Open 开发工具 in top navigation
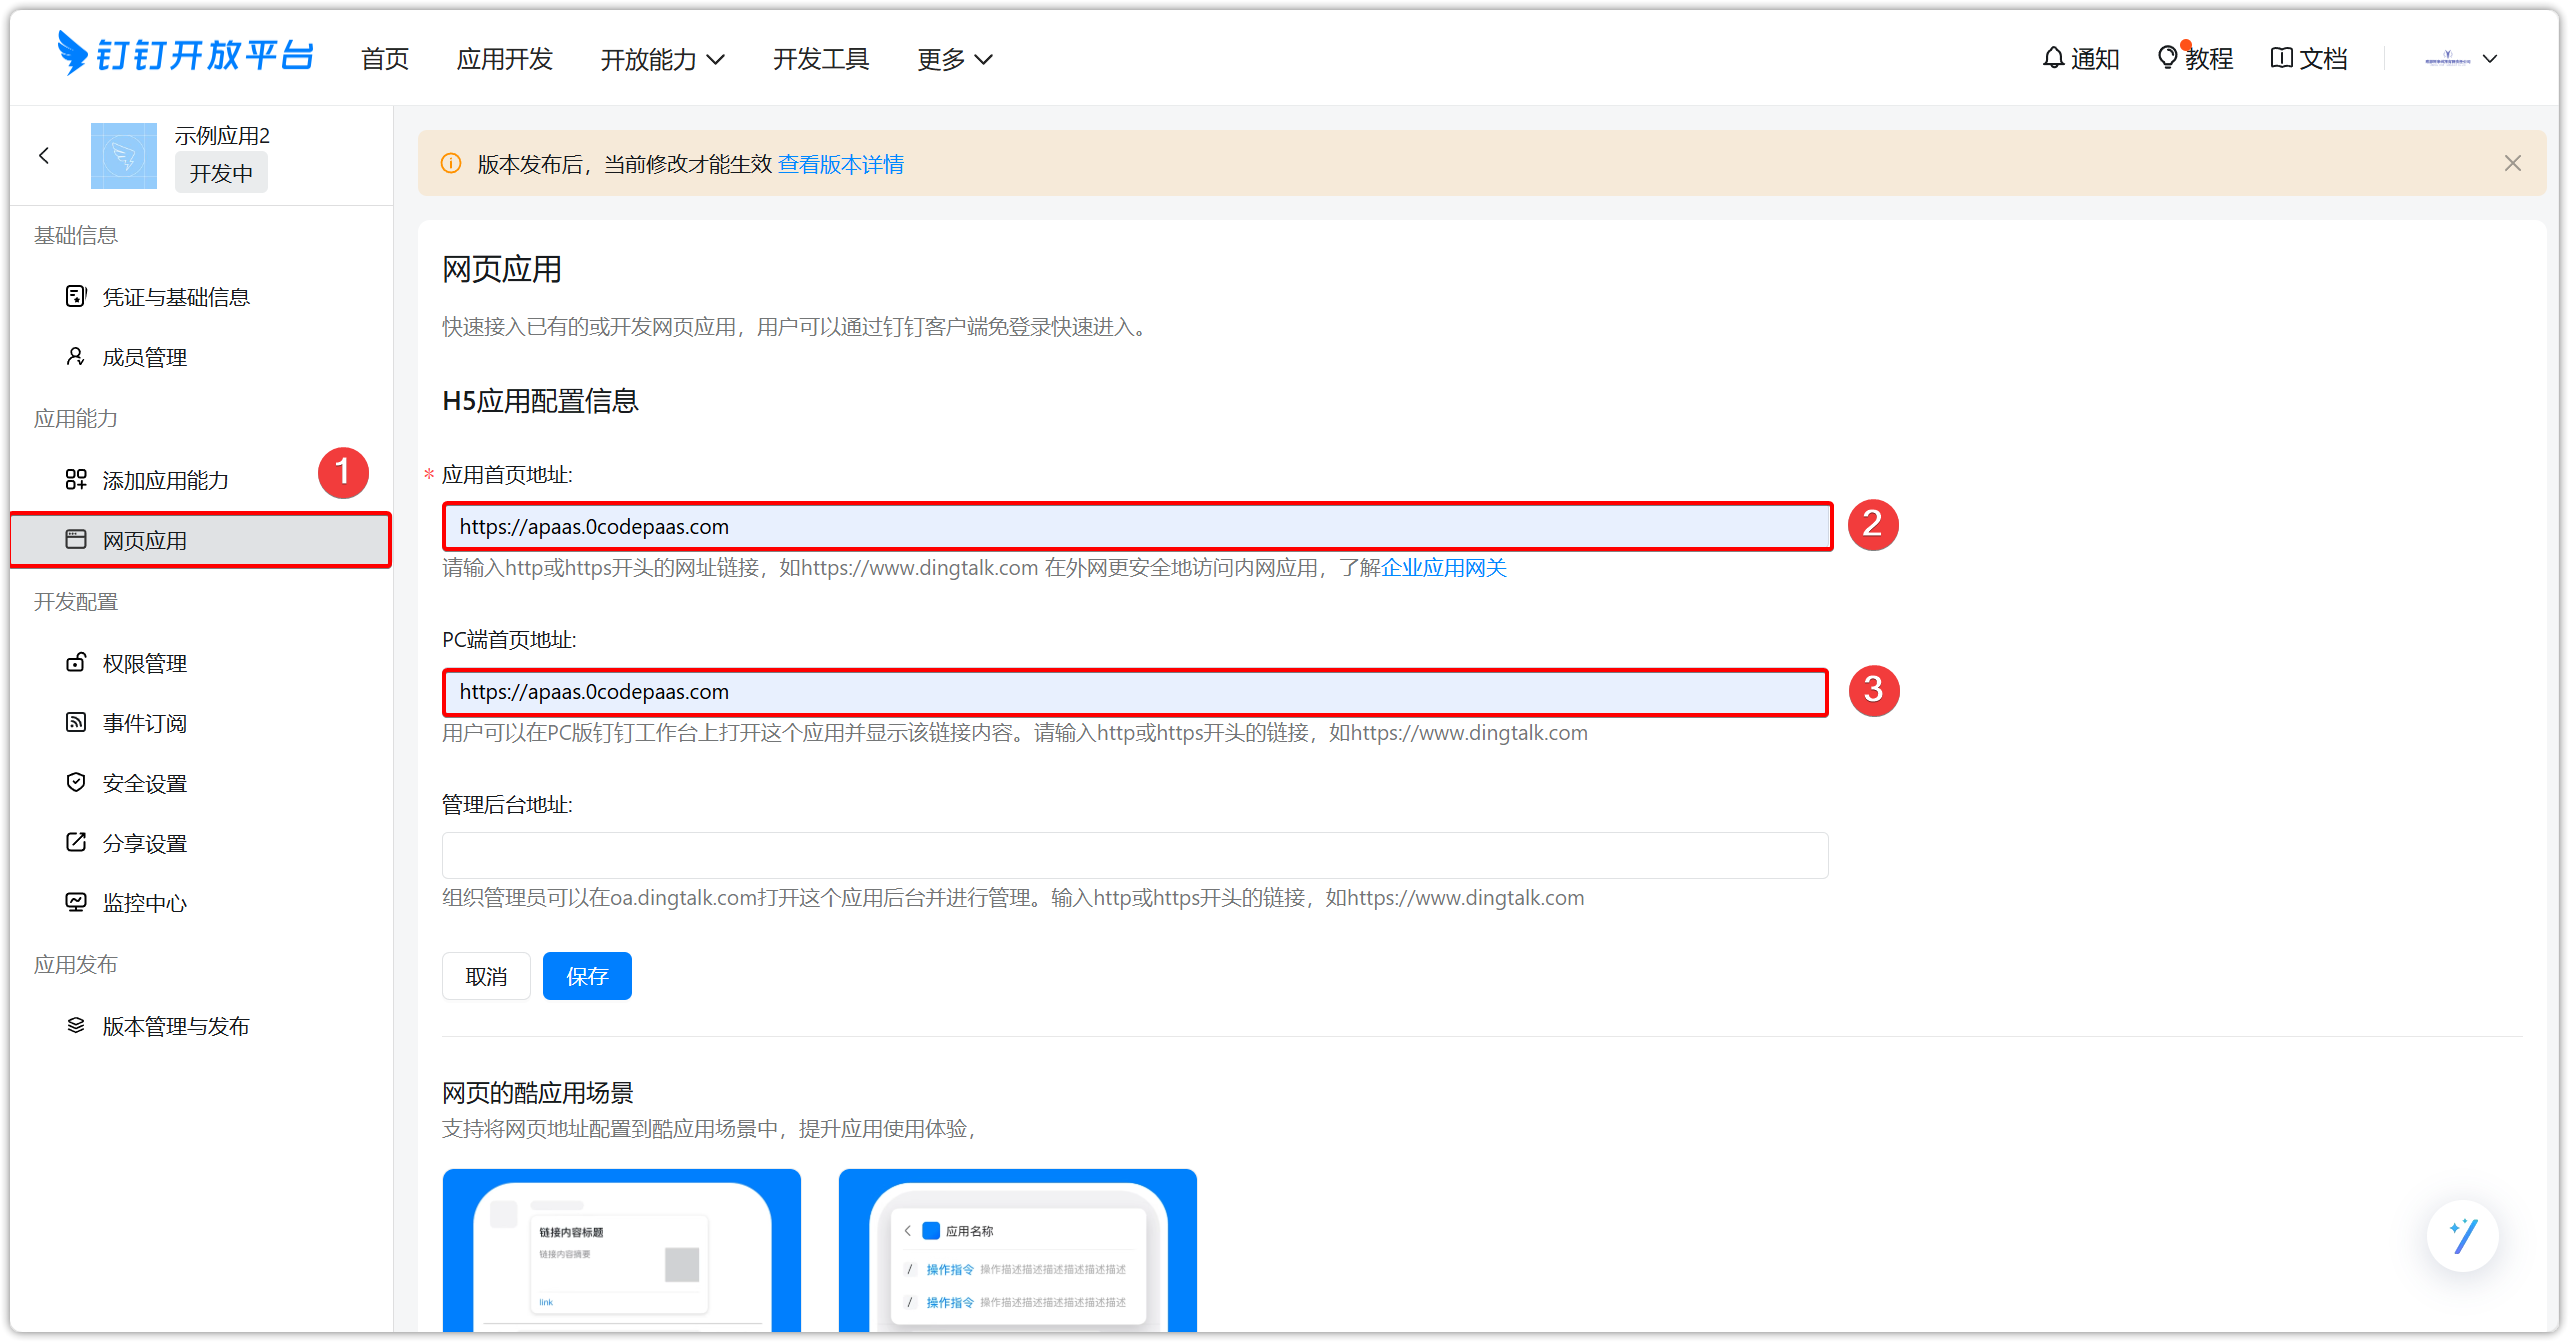Image resolution: width=2569 pixels, height=1342 pixels. point(821,59)
